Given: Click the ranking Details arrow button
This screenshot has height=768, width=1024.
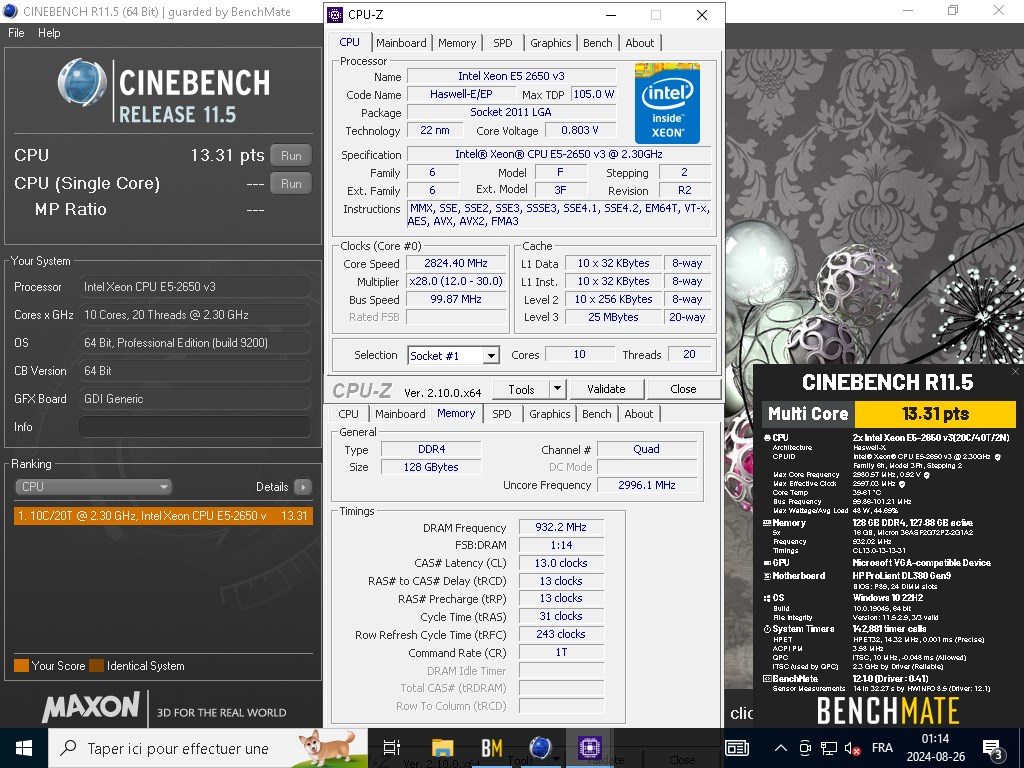Looking at the screenshot, I should (x=303, y=487).
